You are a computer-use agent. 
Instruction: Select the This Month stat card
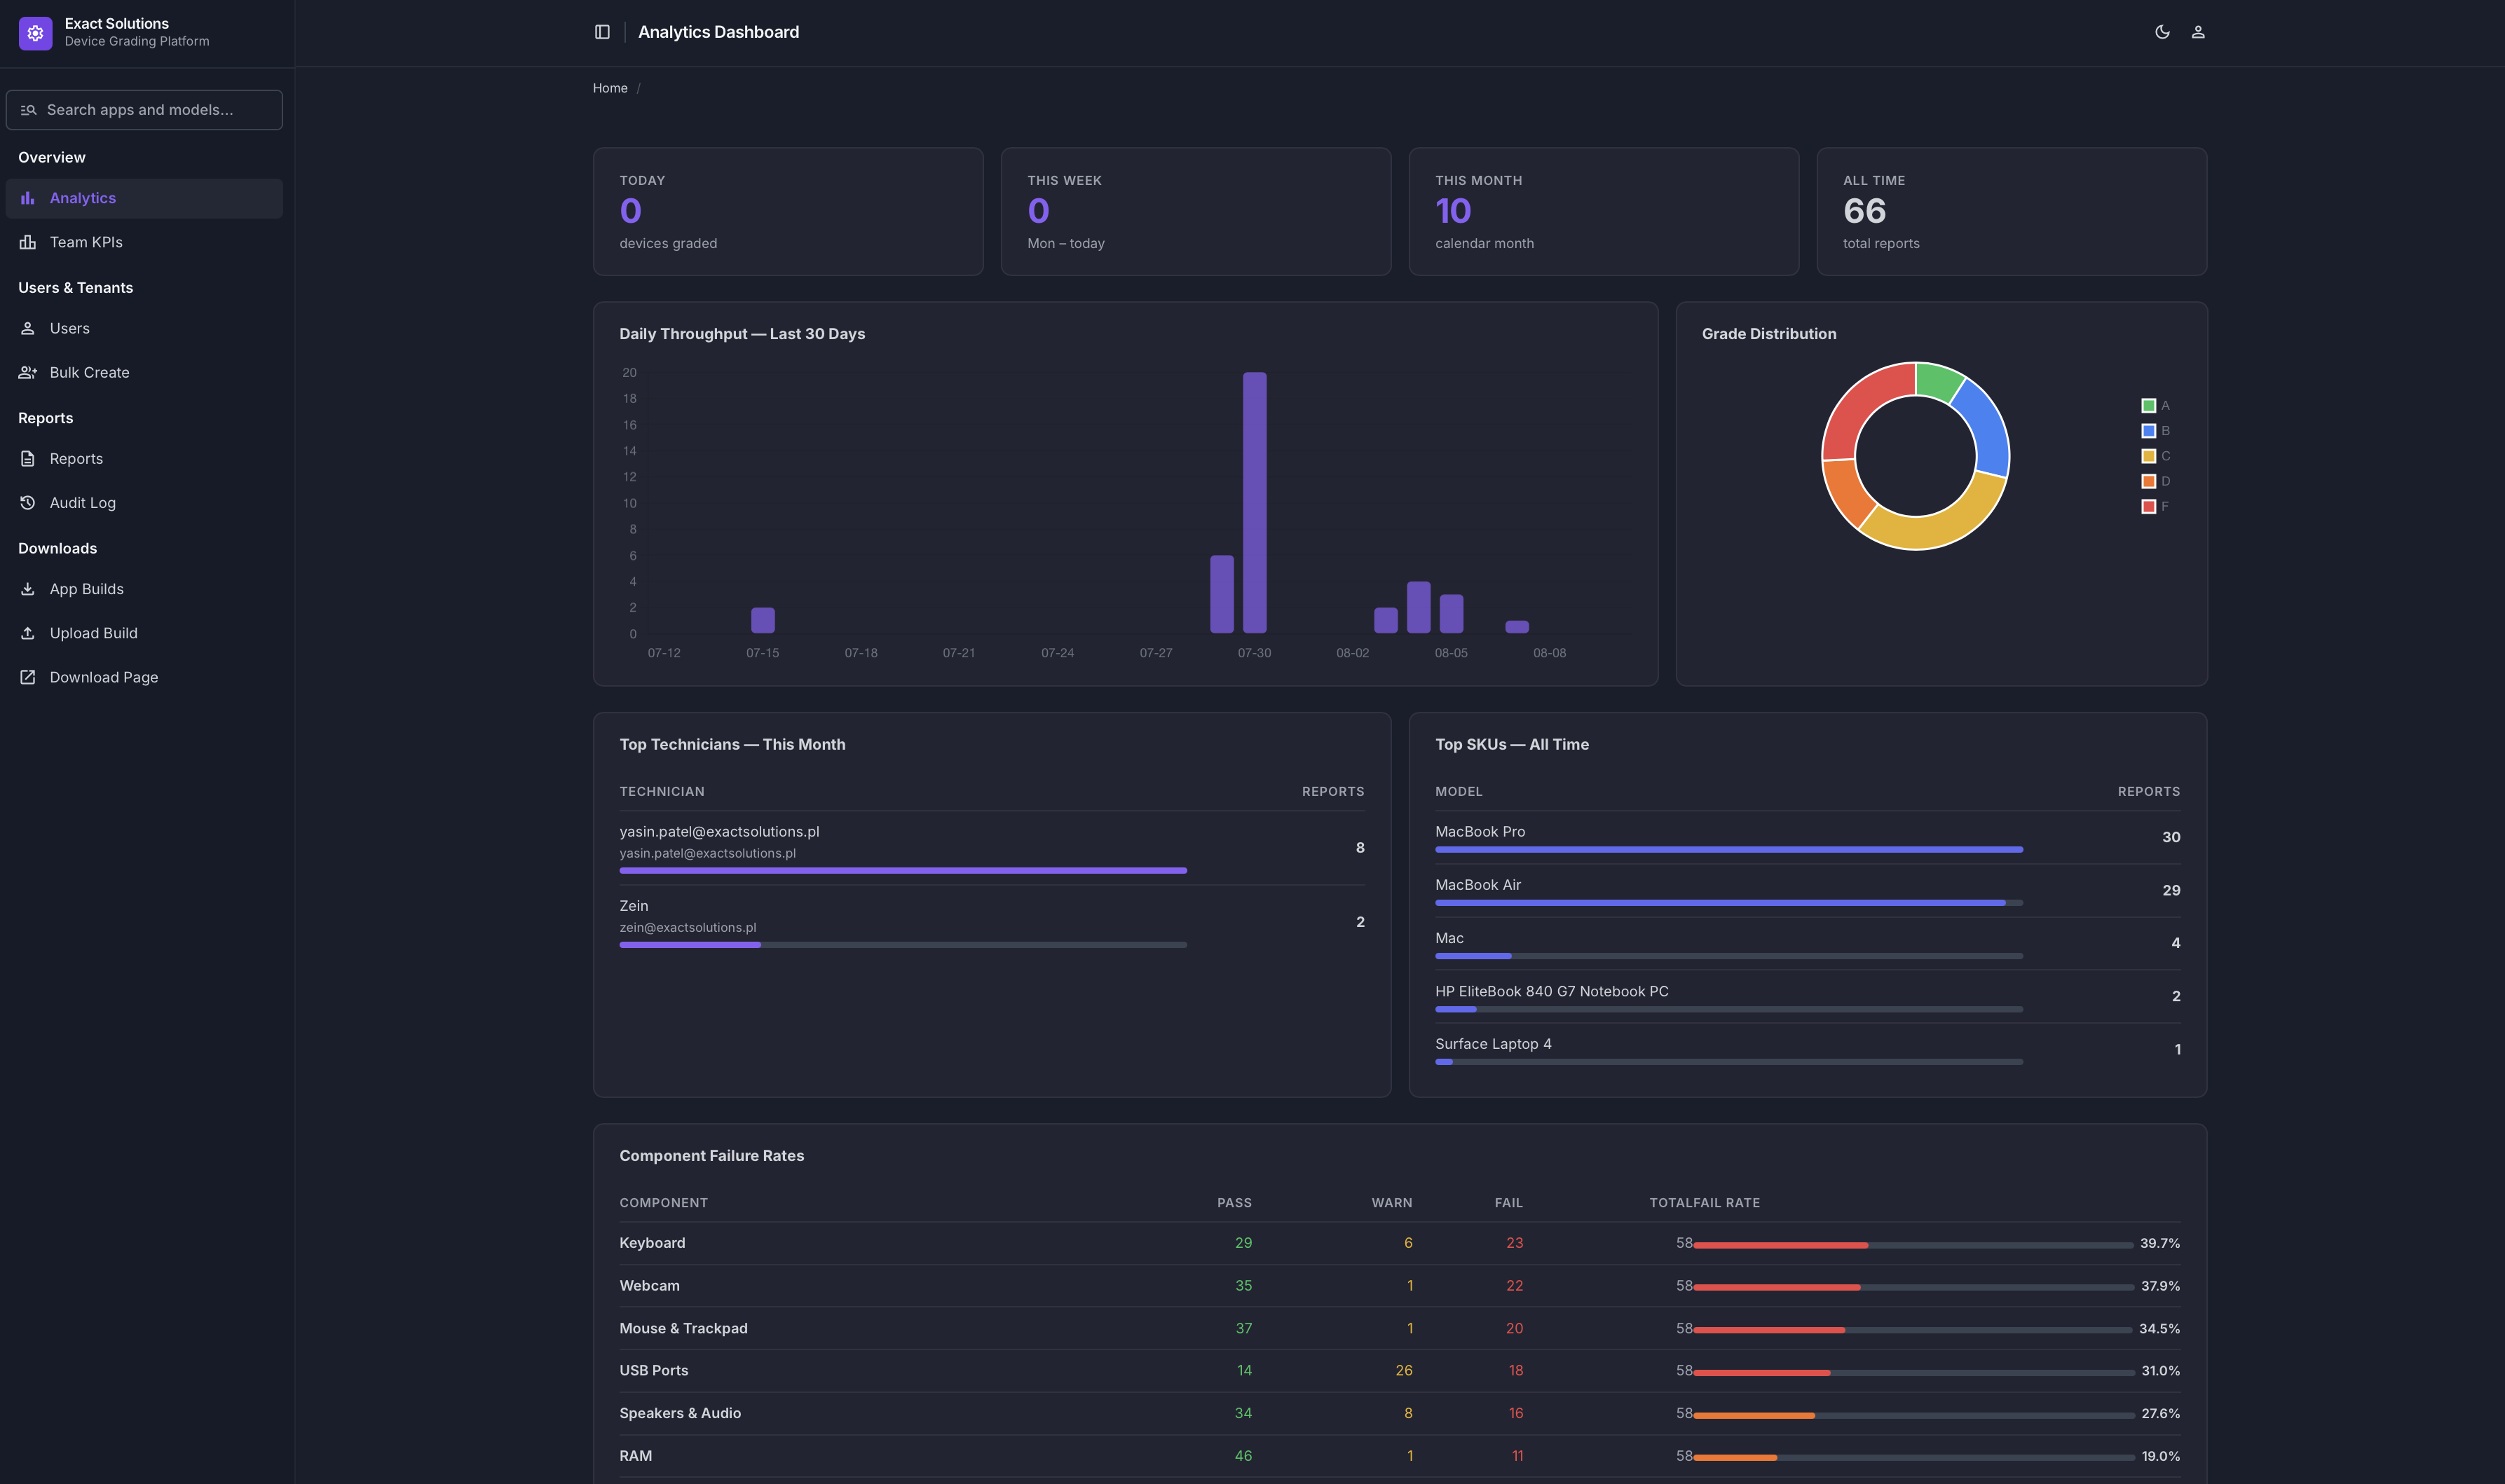1604,212
